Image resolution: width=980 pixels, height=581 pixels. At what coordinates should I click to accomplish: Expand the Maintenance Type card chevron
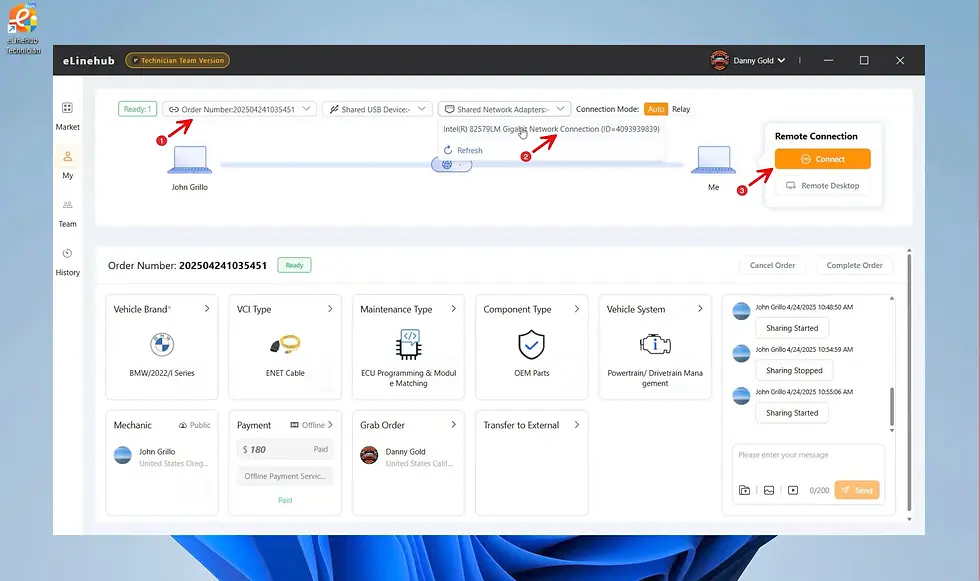coord(454,309)
